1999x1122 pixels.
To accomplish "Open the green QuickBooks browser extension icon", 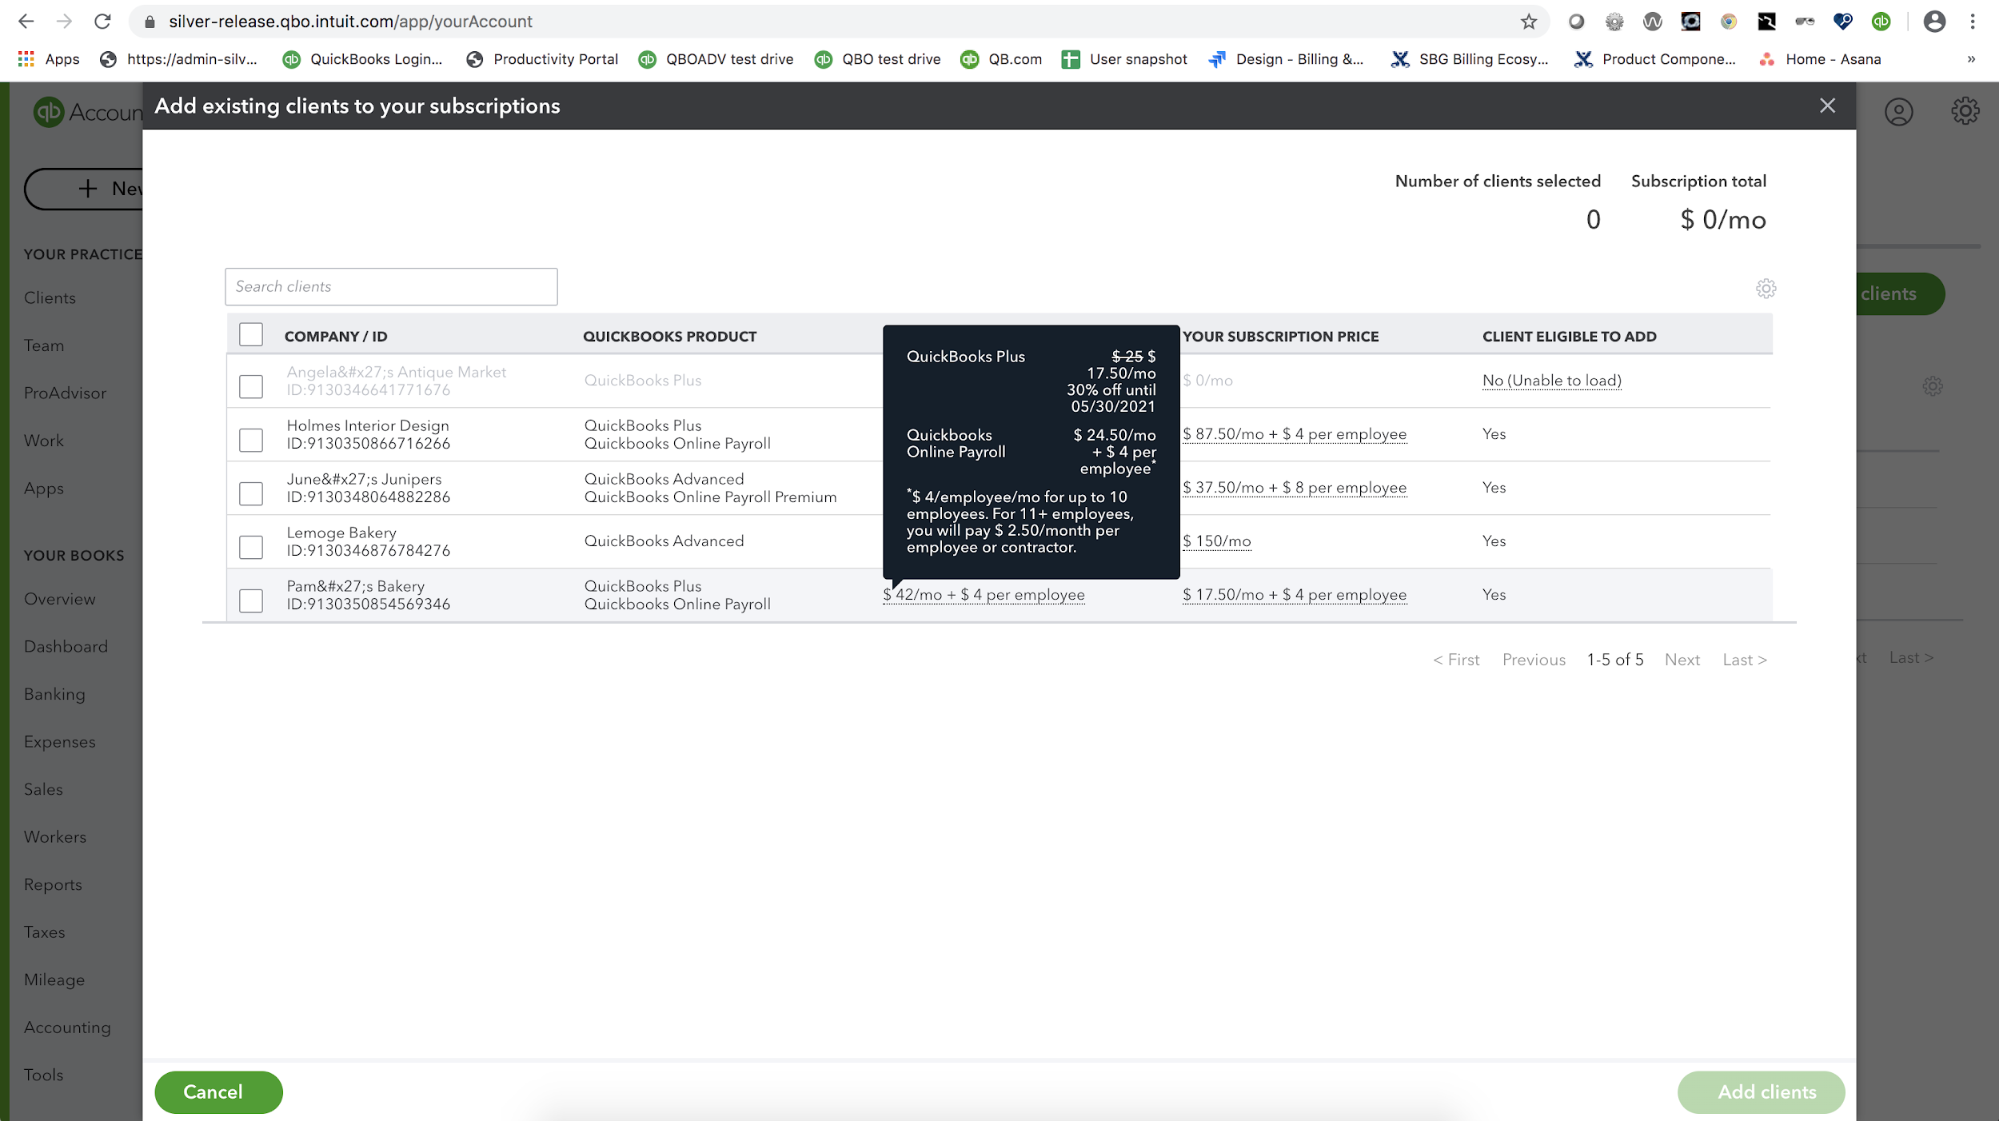I will pyautogui.click(x=1880, y=21).
